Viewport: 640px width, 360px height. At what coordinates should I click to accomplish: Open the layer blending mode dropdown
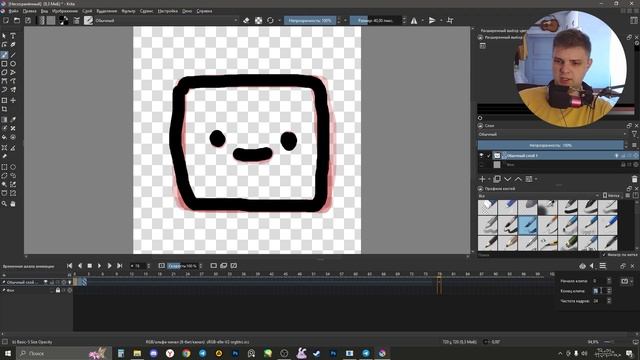tap(553, 134)
